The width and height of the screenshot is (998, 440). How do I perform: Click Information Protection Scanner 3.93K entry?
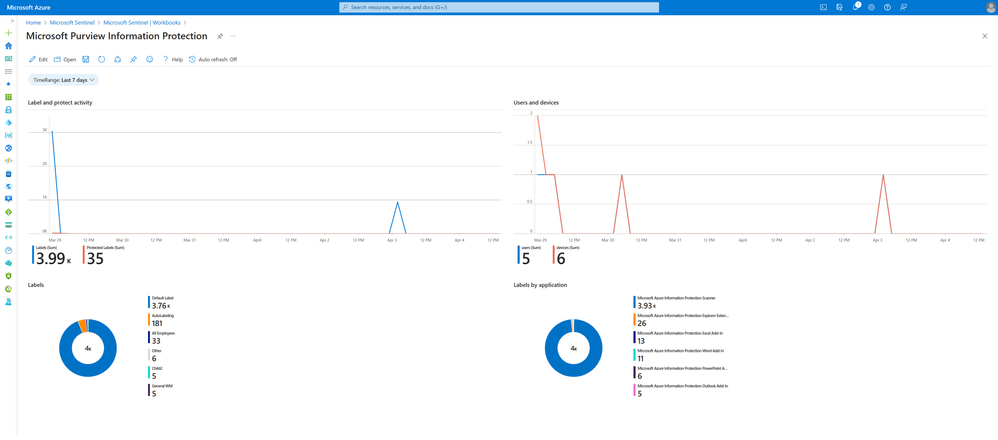tap(676, 302)
